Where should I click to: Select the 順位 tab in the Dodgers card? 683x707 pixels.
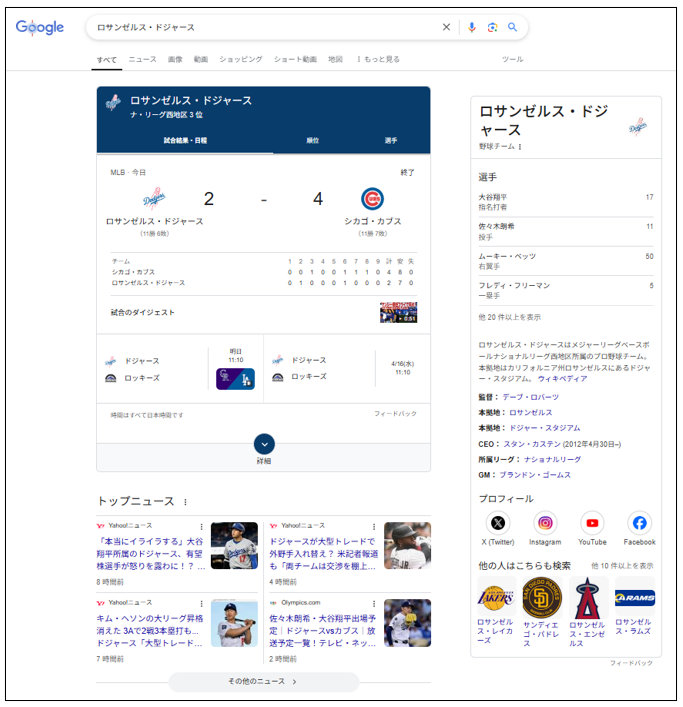(312, 140)
